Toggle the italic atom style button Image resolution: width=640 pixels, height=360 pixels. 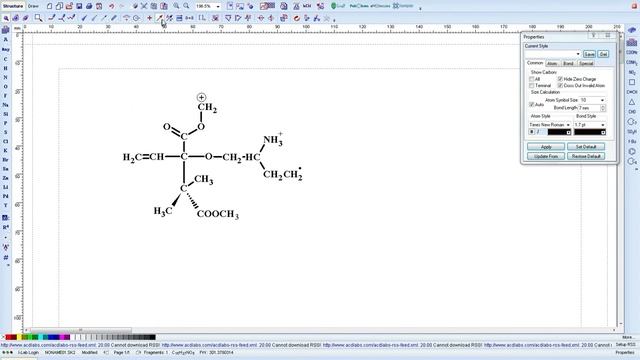pyautogui.click(x=538, y=132)
